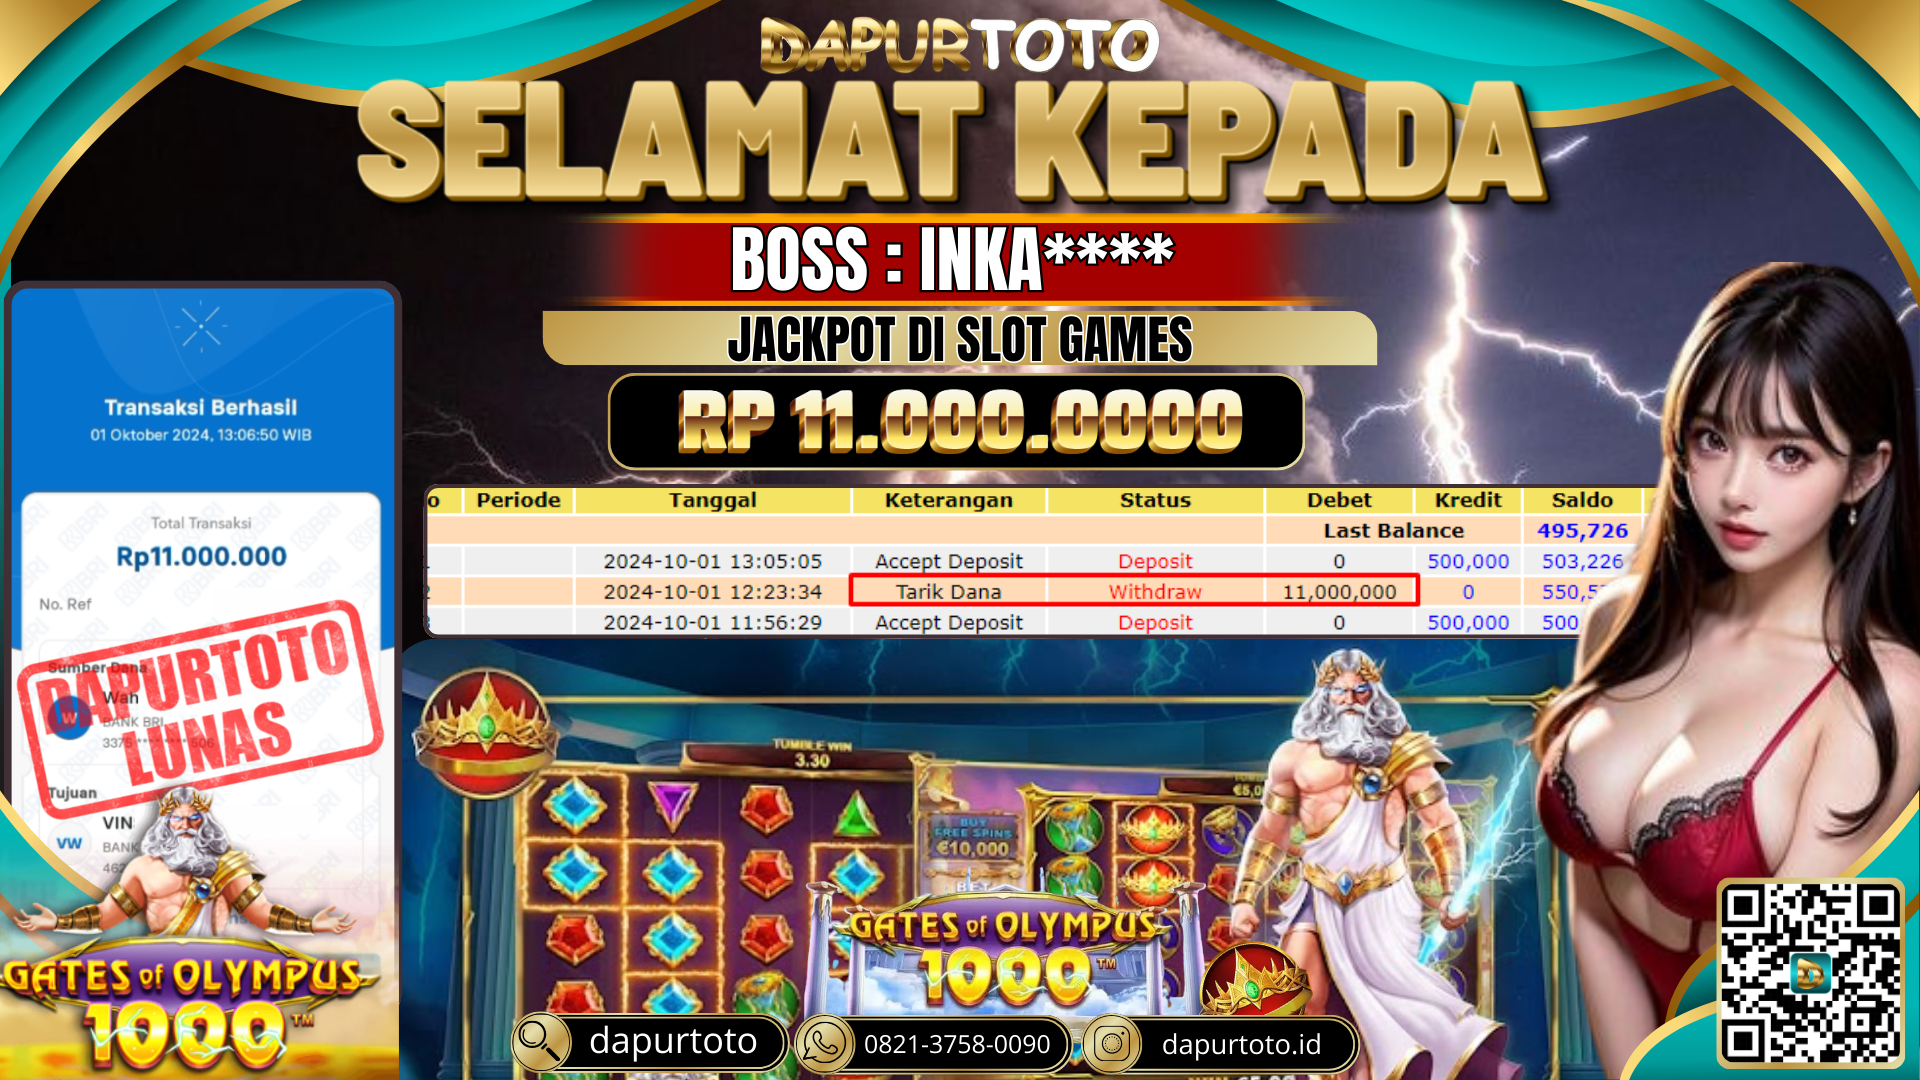The width and height of the screenshot is (1920, 1080).
Task: Click the sparkle icon above Transaksi Berhasil
Action: tap(201, 326)
